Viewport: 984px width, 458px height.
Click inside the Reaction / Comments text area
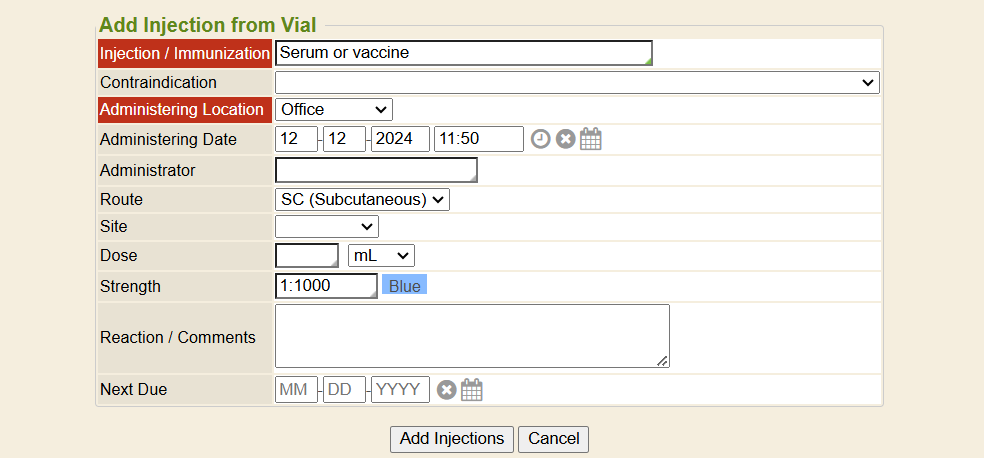pos(472,336)
